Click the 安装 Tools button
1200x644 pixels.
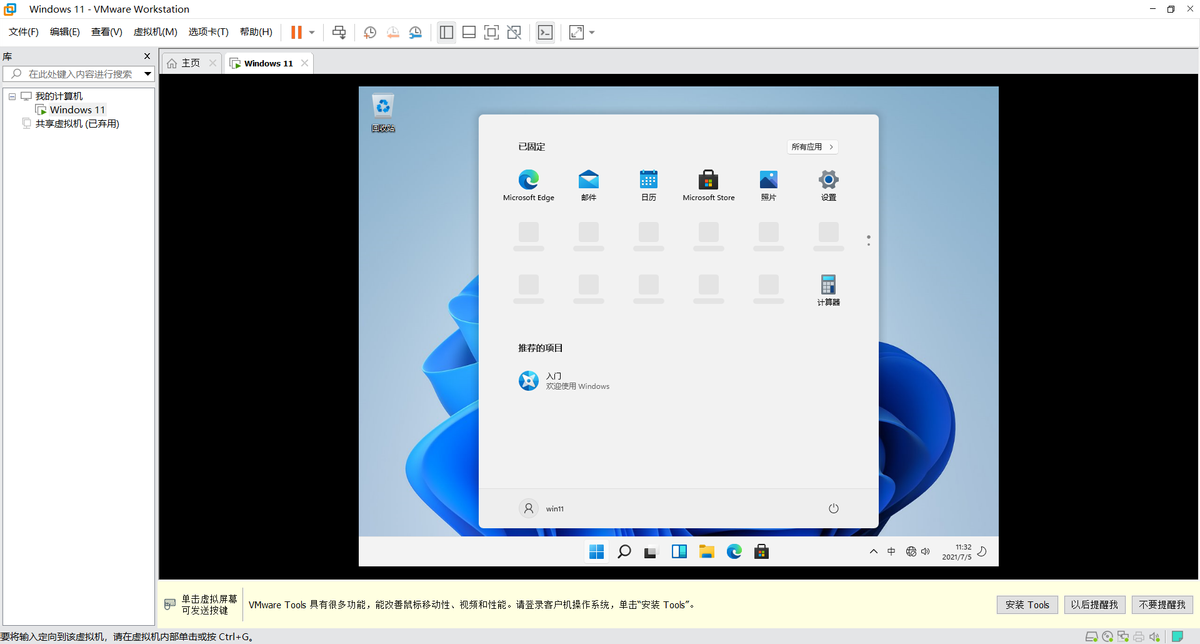[x=1028, y=605]
